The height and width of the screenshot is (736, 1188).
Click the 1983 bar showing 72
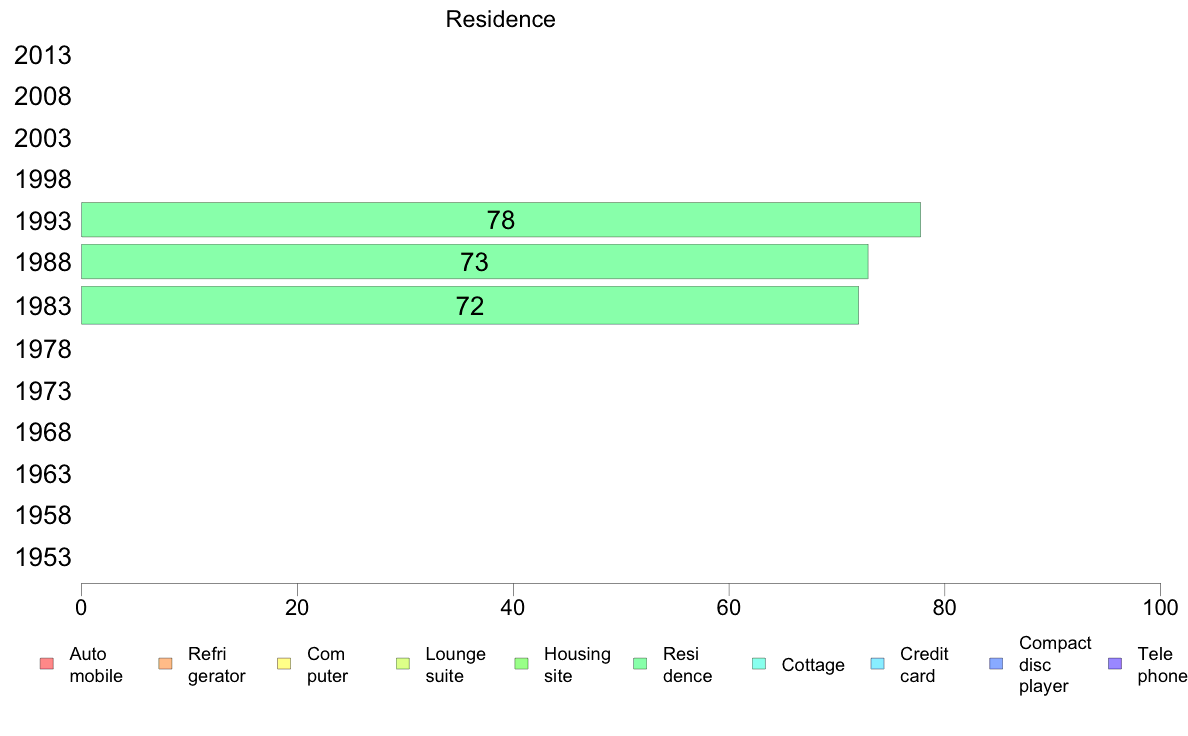point(470,305)
